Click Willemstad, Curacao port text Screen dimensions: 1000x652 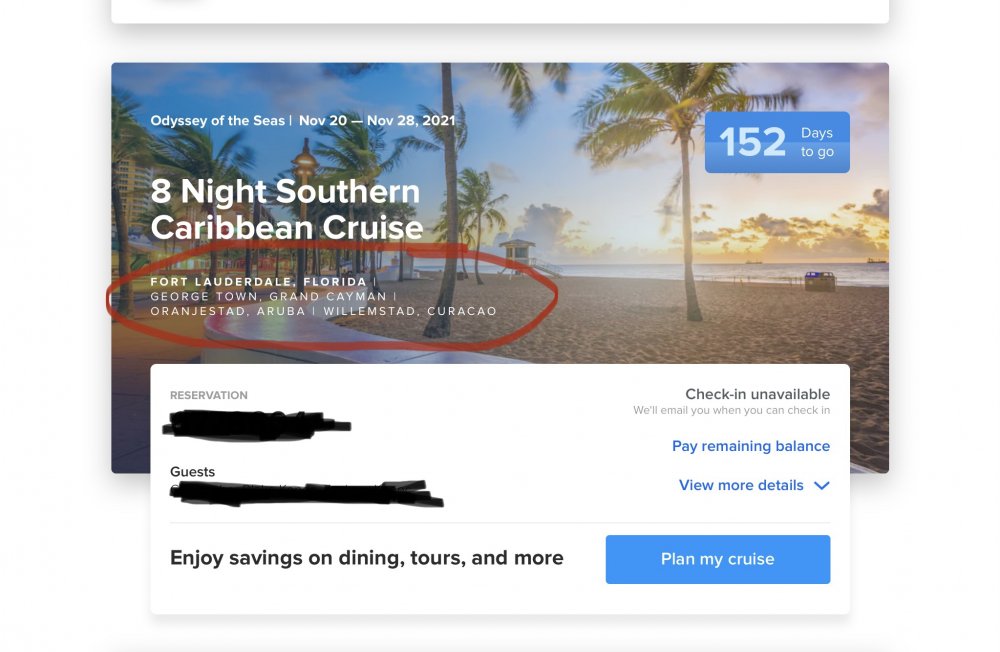click(410, 311)
